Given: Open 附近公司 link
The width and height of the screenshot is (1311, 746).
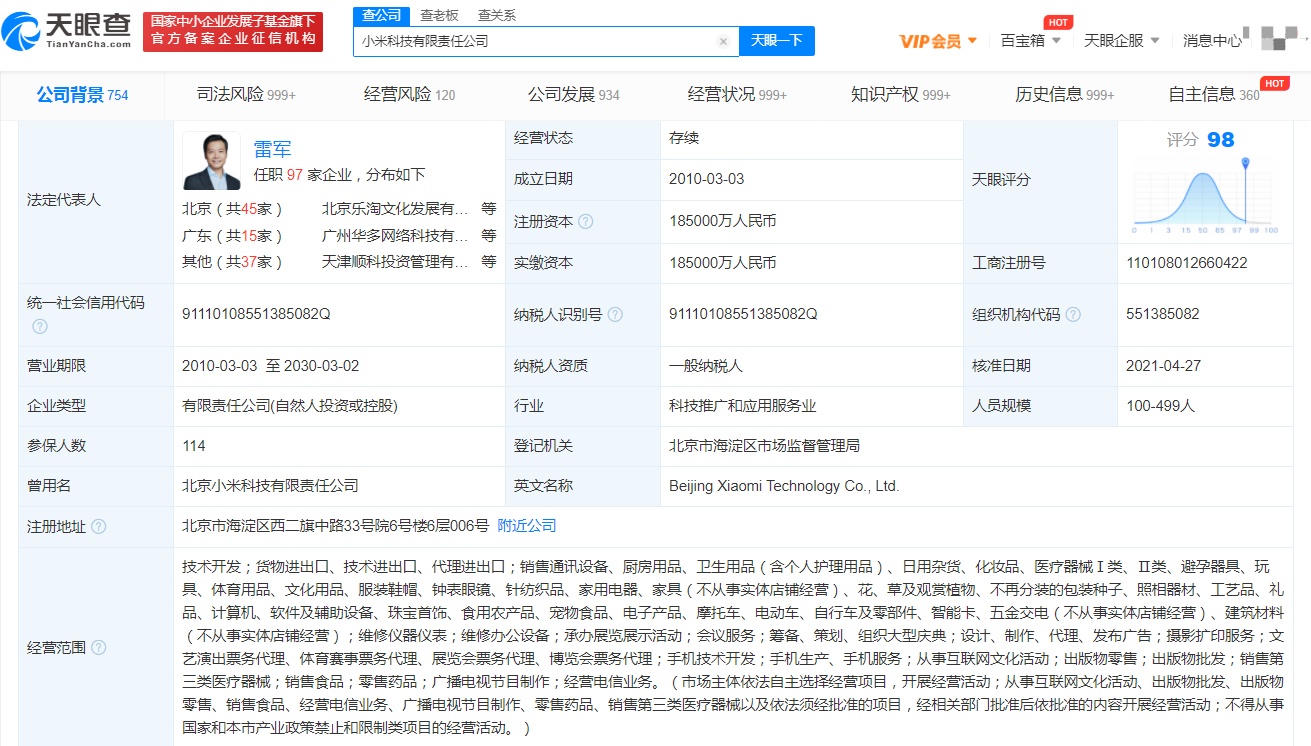Looking at the screenshot, I should [x=527, y=526].
